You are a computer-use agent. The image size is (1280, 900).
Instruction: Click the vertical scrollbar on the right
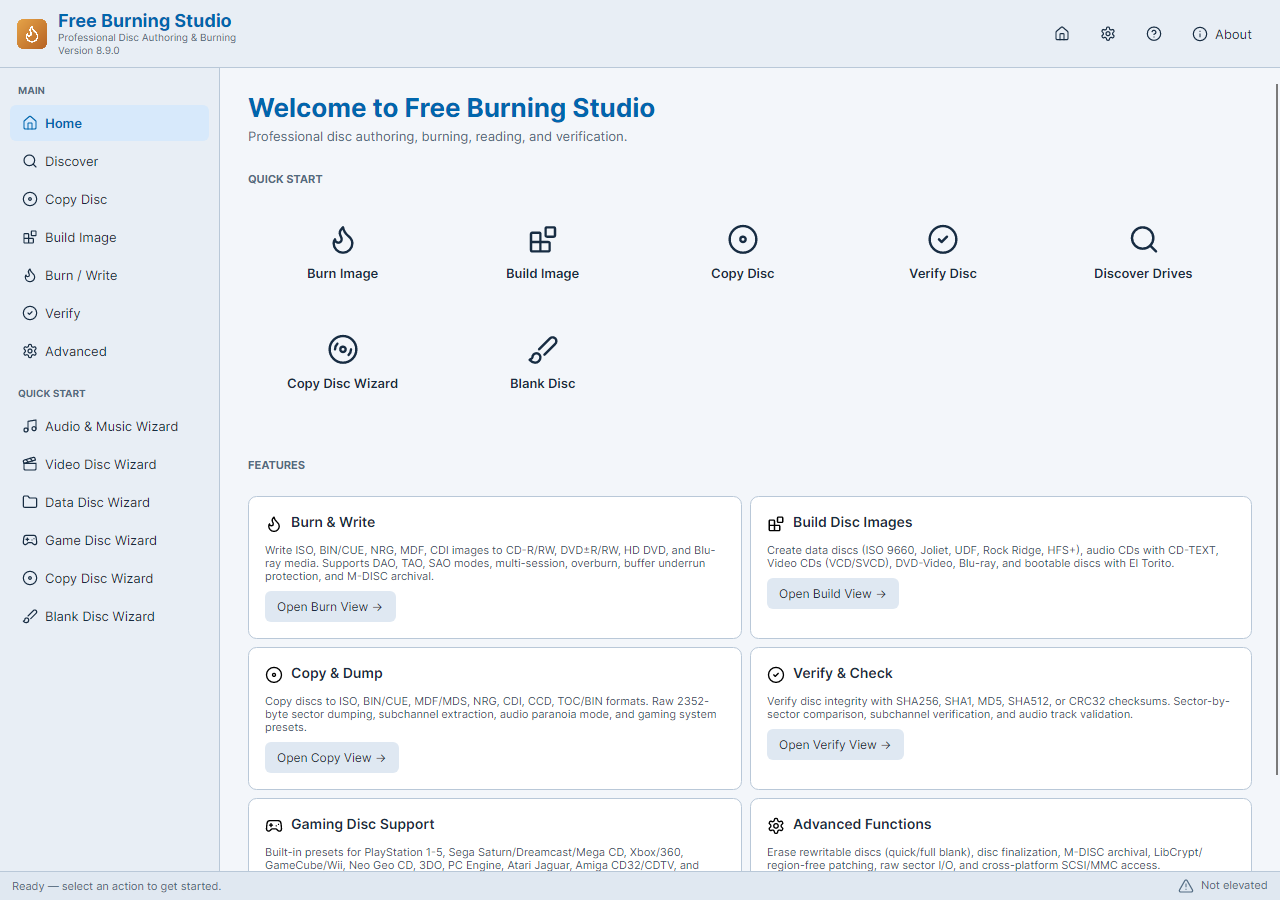pos(1277,428)
